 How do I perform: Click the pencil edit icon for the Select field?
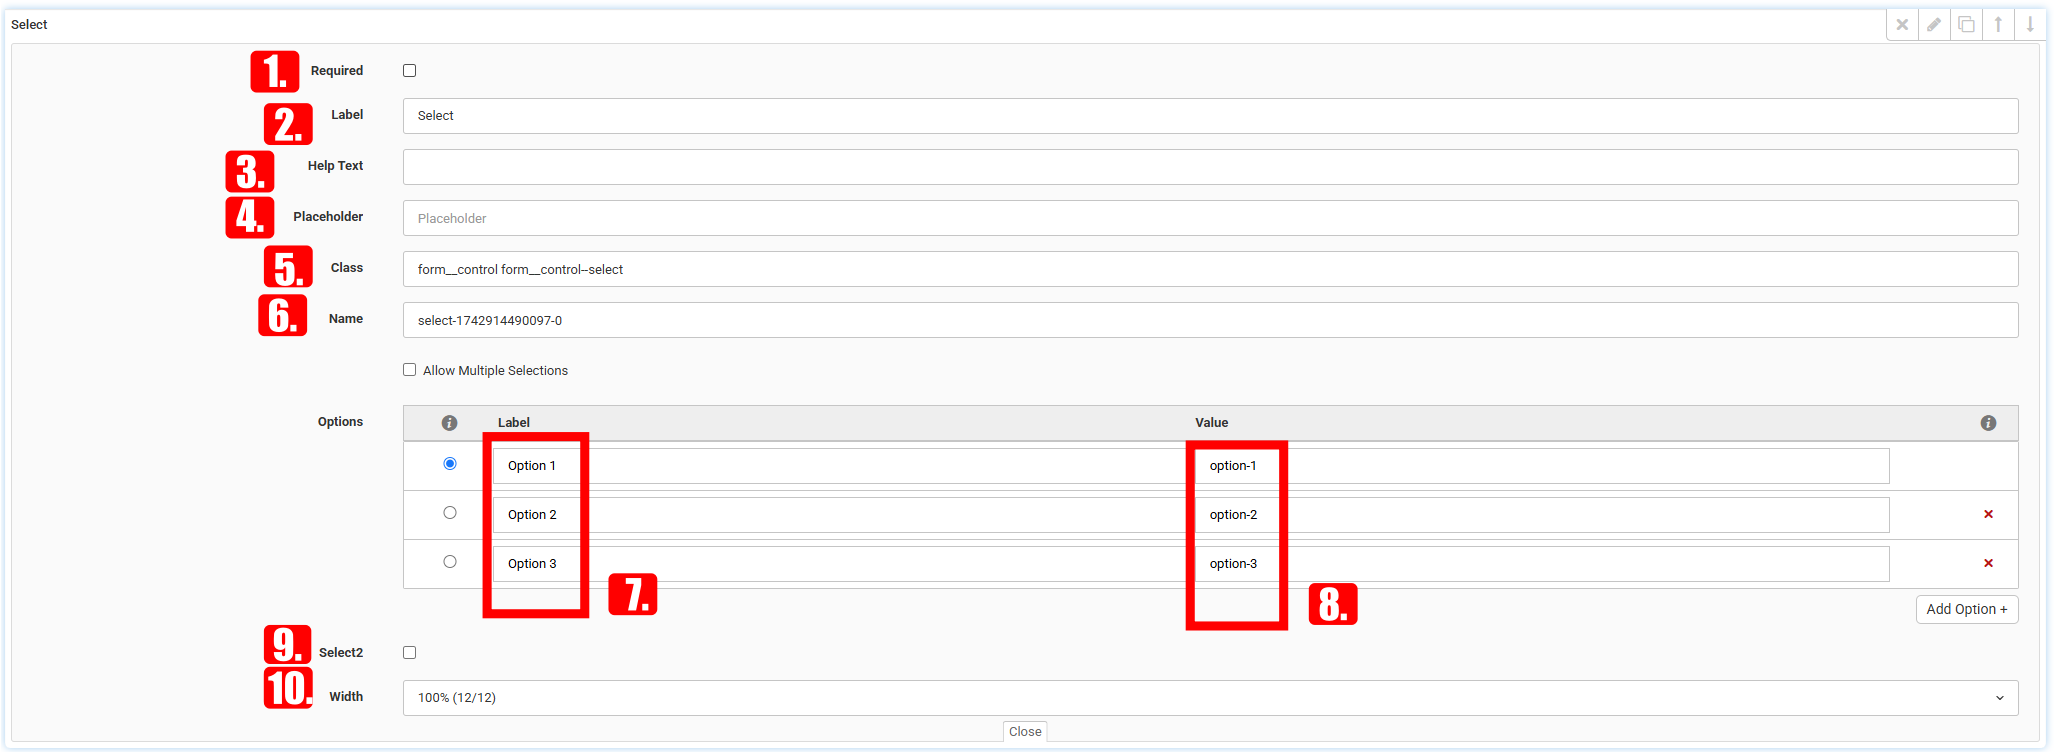click(1934, 25)
